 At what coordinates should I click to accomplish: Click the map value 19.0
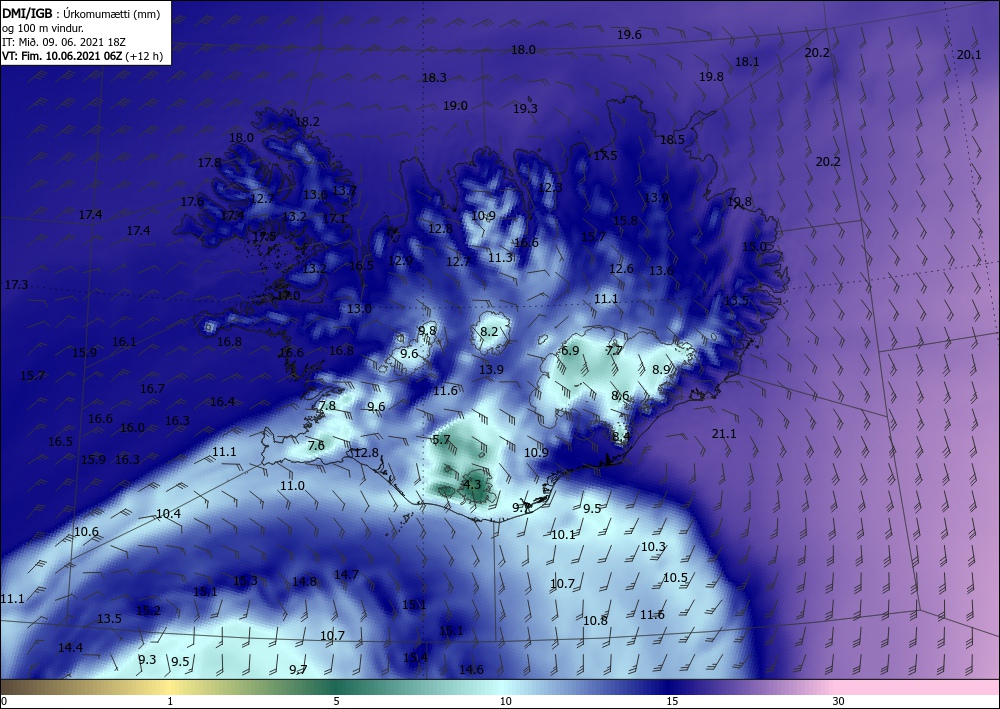pyautogui.click(x=455, y=106)
